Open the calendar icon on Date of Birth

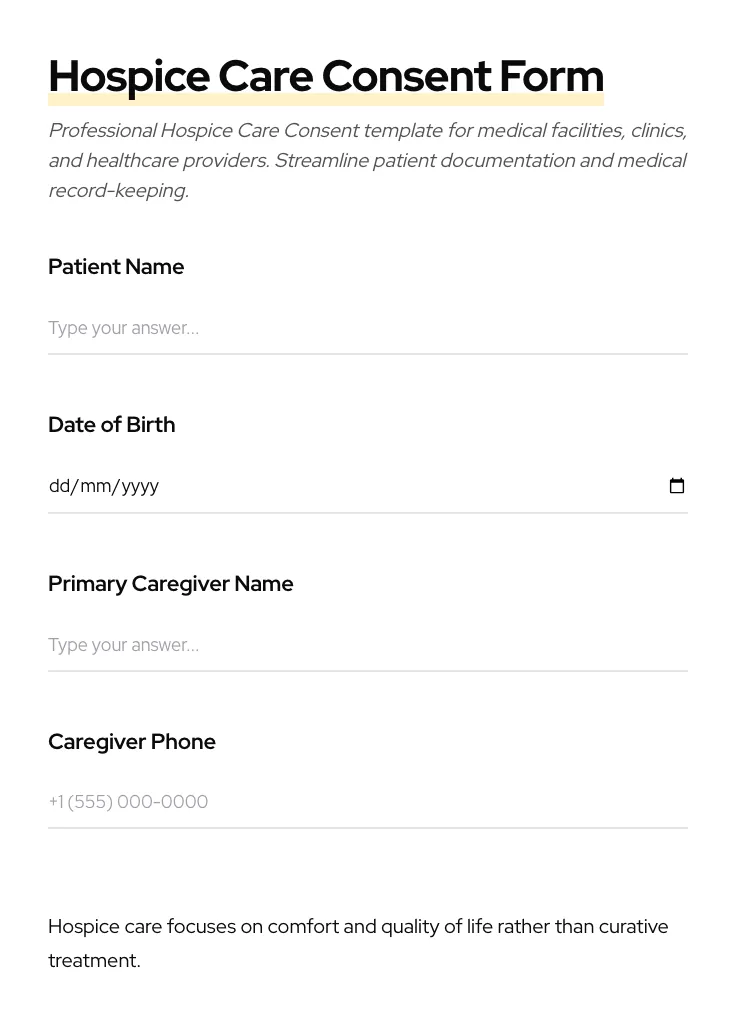pos(677,486)
